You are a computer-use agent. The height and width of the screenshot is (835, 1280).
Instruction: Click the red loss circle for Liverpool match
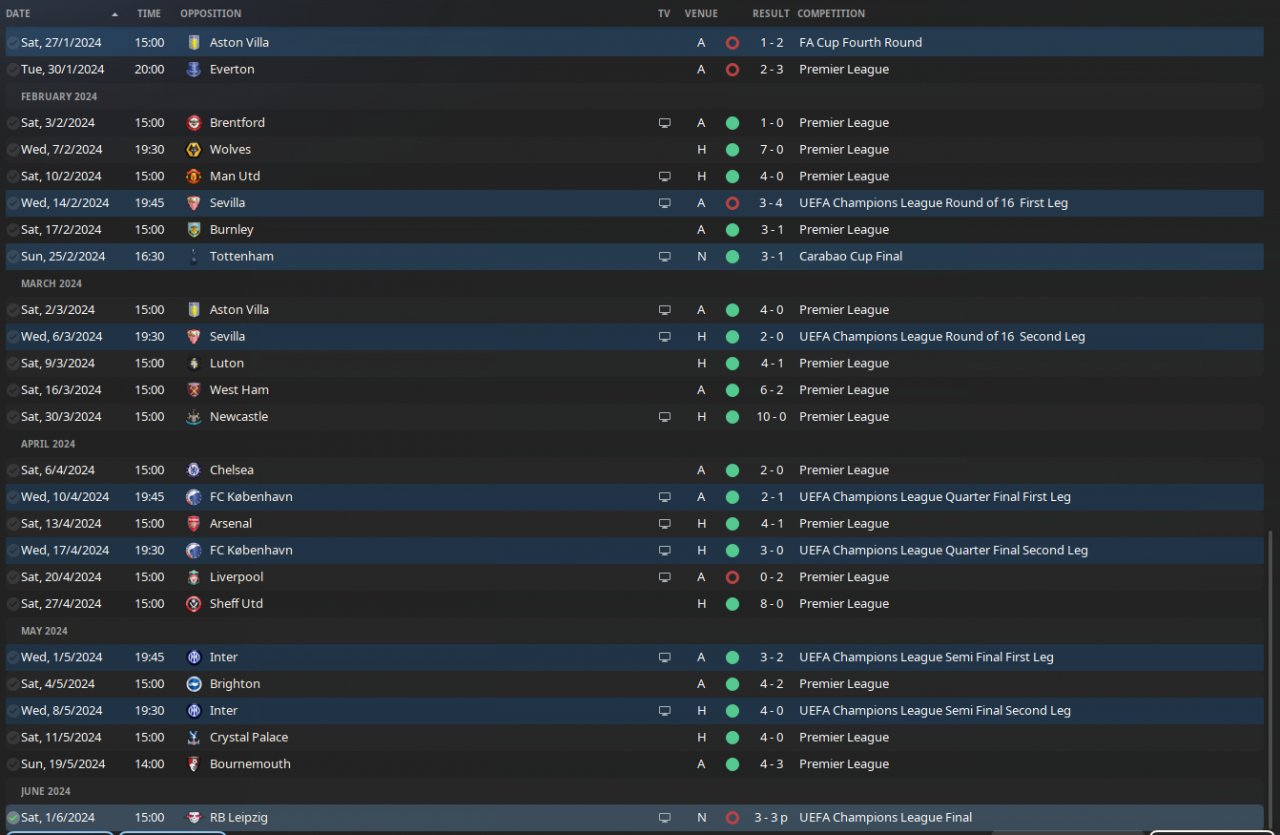732,577
